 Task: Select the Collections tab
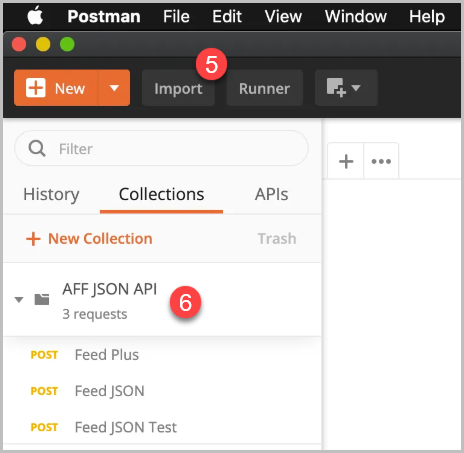click(x=161, y=194)
